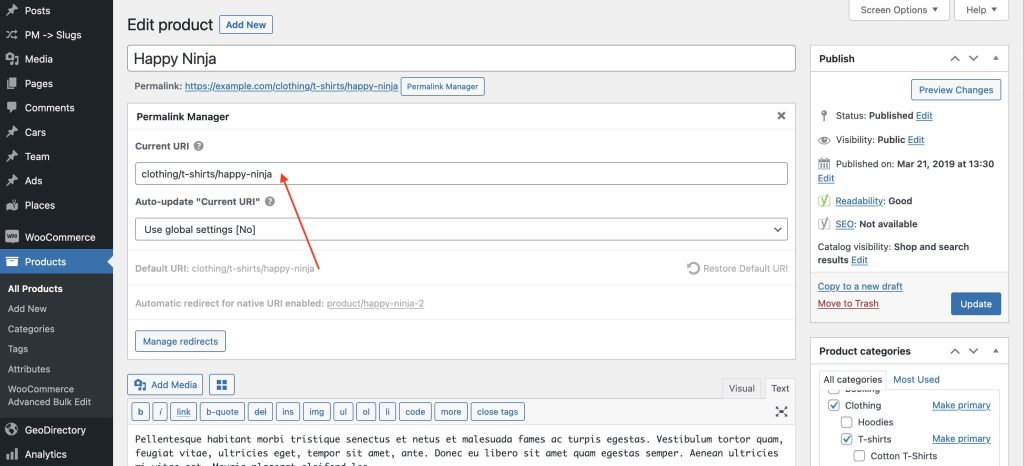Open the Posts menu pin icon
This screenshot has height=466, width=1024.
click(12, 10)
